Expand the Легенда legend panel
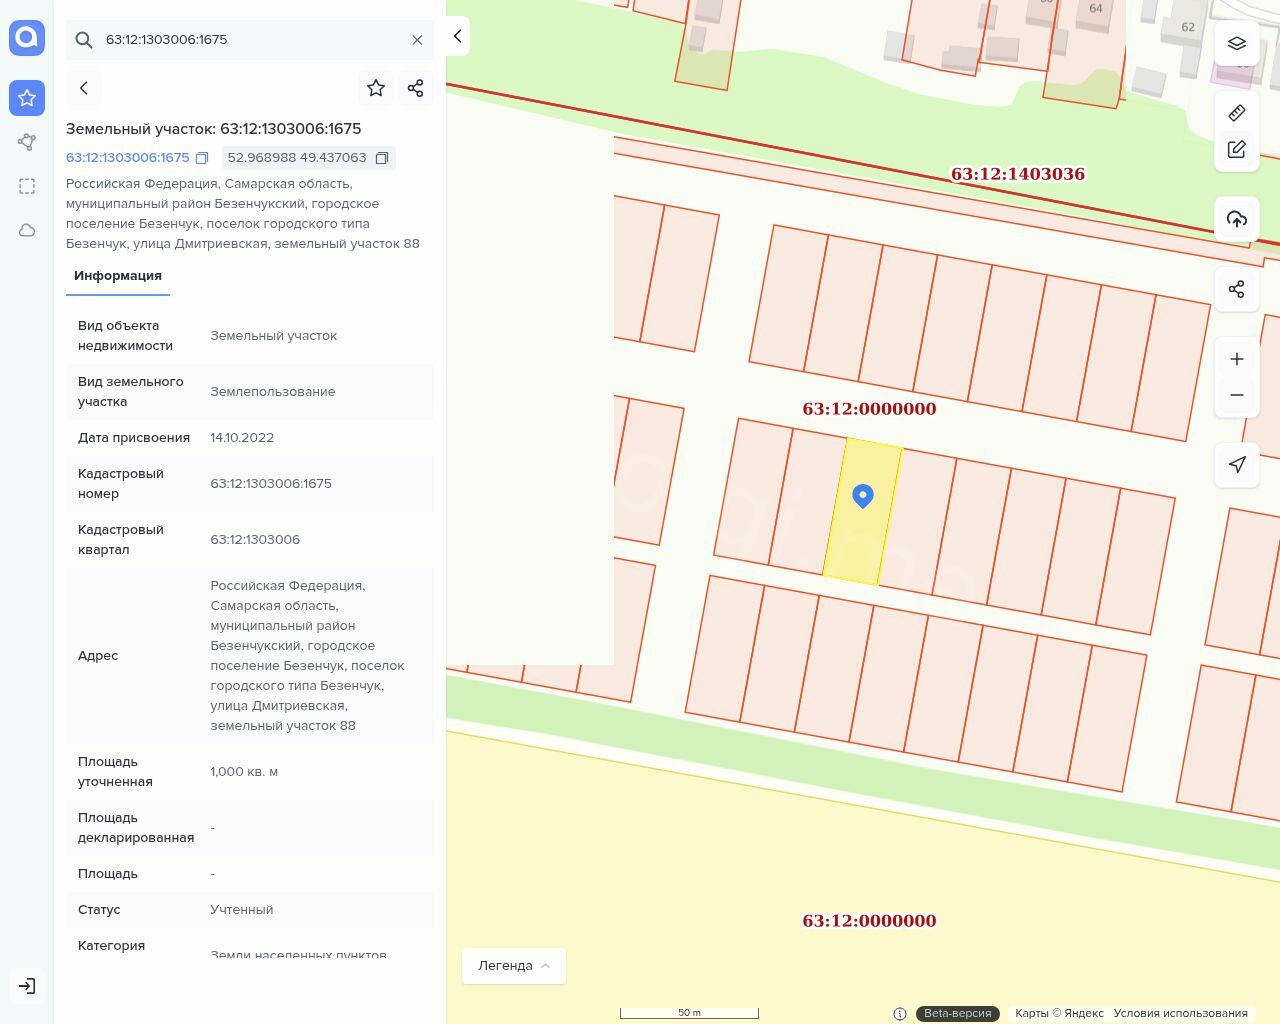 tap(514, 965)
